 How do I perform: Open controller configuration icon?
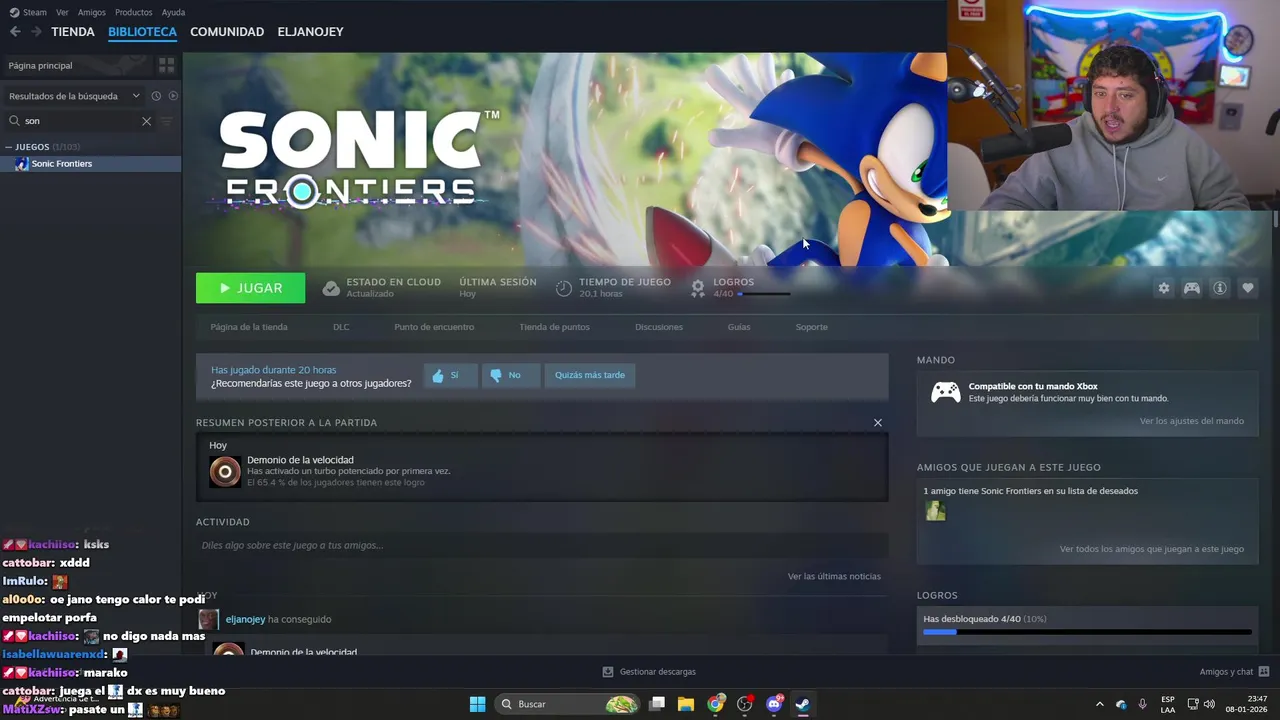tap(1192, 288)
